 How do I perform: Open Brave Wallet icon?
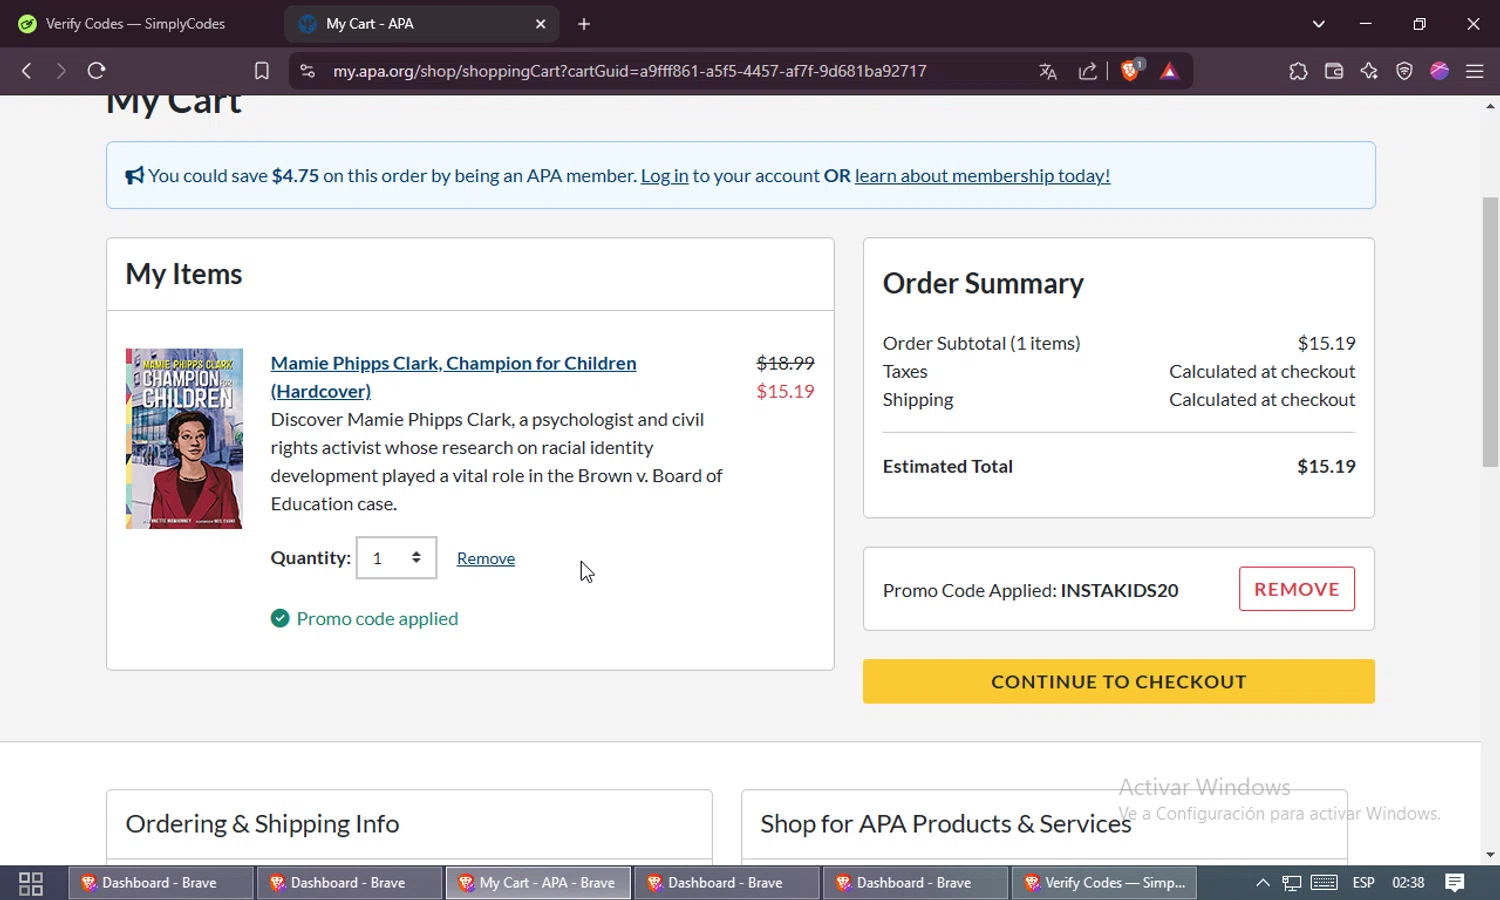(x=1334, y=71)
